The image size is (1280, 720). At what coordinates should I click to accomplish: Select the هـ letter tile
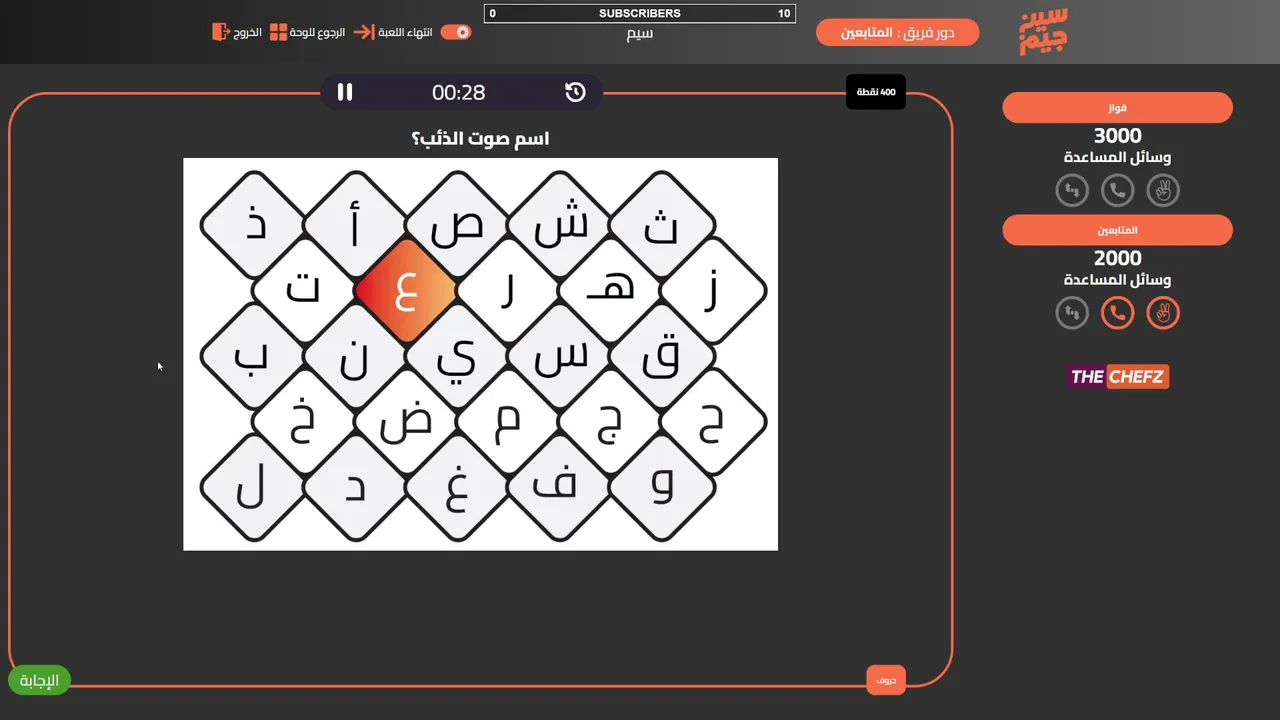click(x=610, y=292)
